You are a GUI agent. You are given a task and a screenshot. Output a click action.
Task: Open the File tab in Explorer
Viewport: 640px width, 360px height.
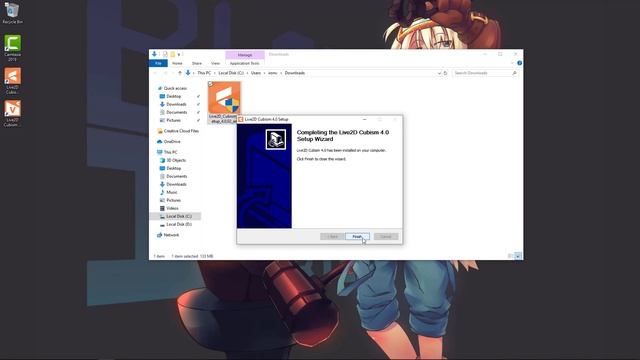(158, 63)
